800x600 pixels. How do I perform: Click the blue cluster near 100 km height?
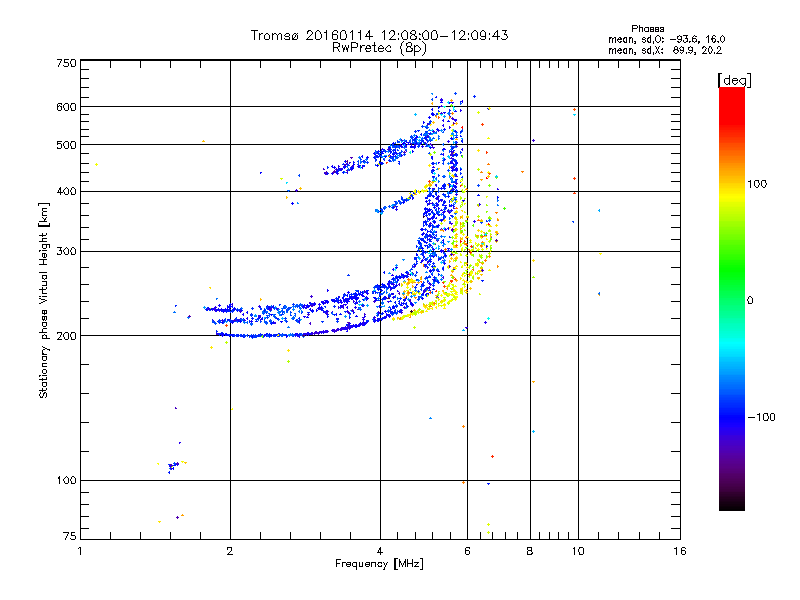[x=173, y=466]
